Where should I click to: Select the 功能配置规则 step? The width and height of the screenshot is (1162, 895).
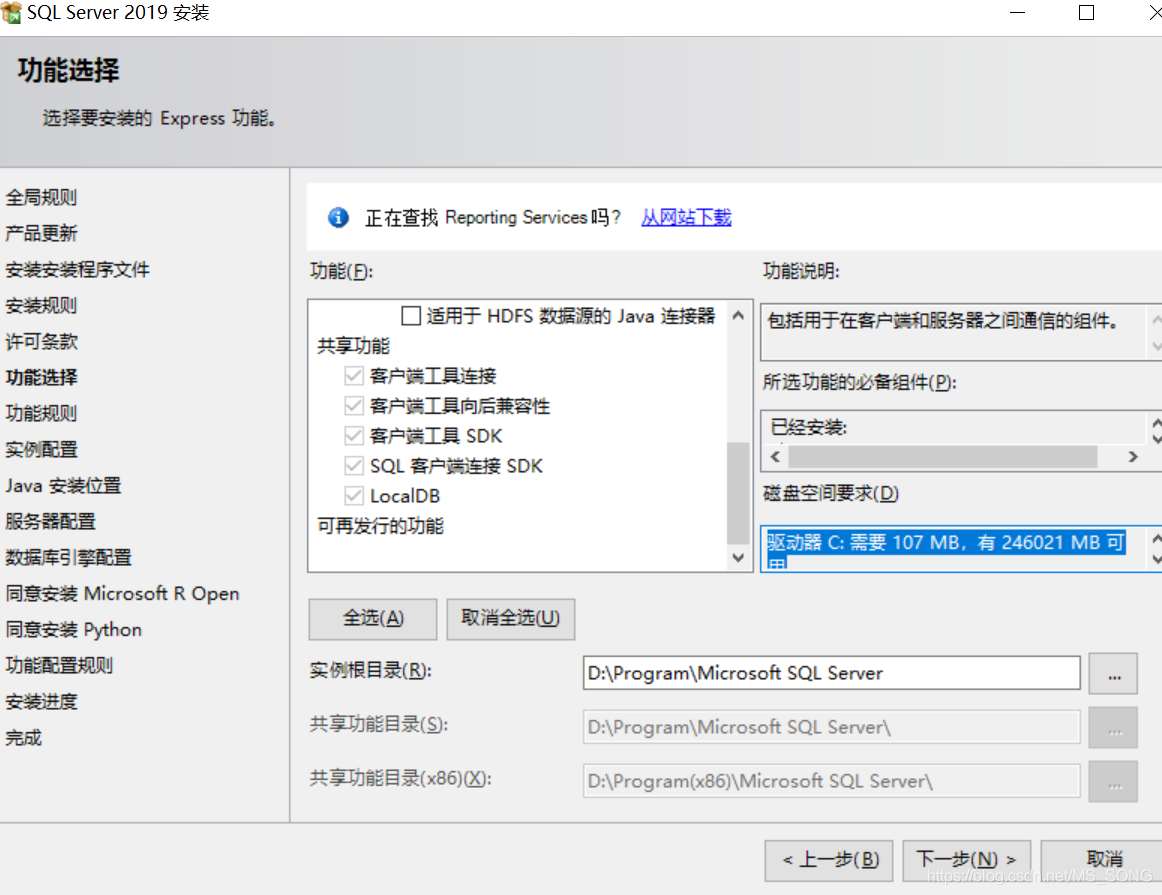pyautogui.click(x=59, y=665)
